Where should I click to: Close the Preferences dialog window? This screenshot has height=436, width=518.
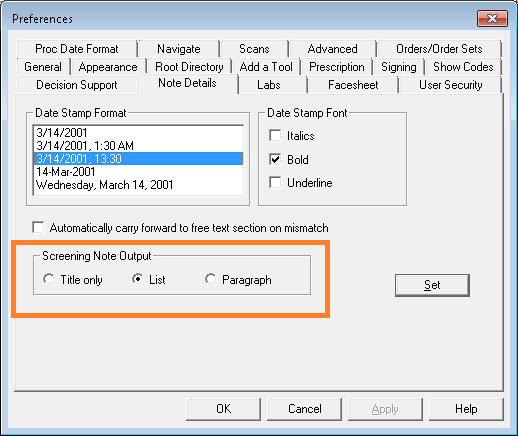coord(492,18)
